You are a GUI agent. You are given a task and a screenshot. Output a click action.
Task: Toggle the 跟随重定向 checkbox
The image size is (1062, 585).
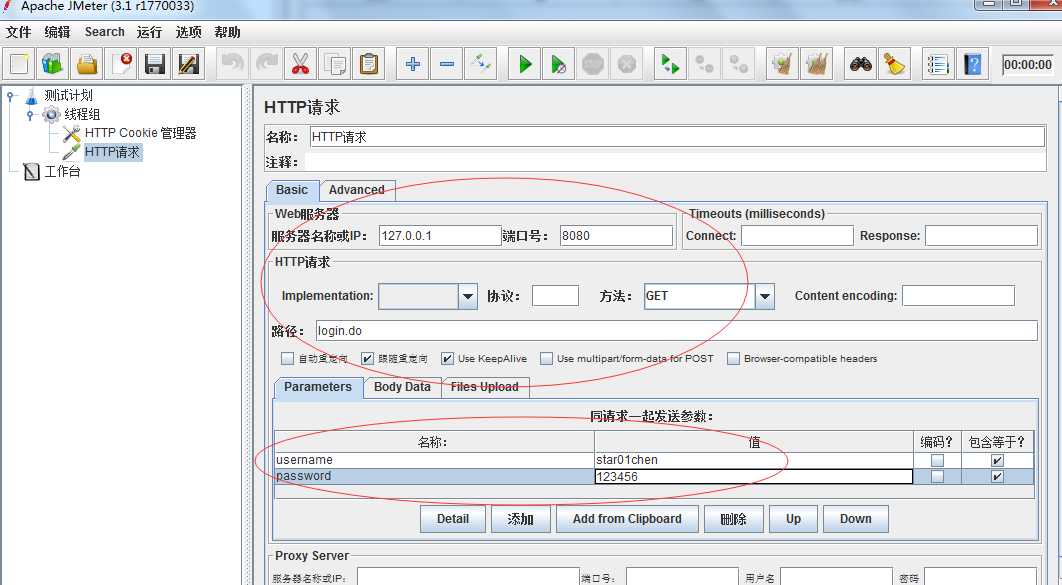pyautogui.click(x=367, y=358)
